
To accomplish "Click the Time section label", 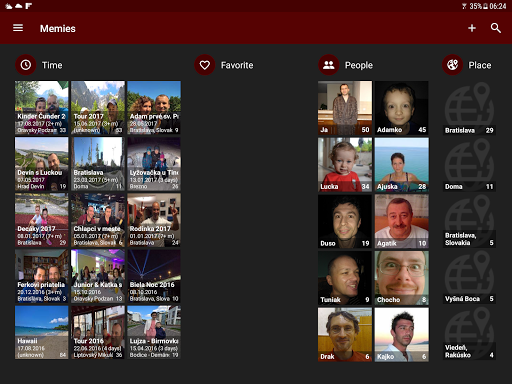I will point(52,65).
